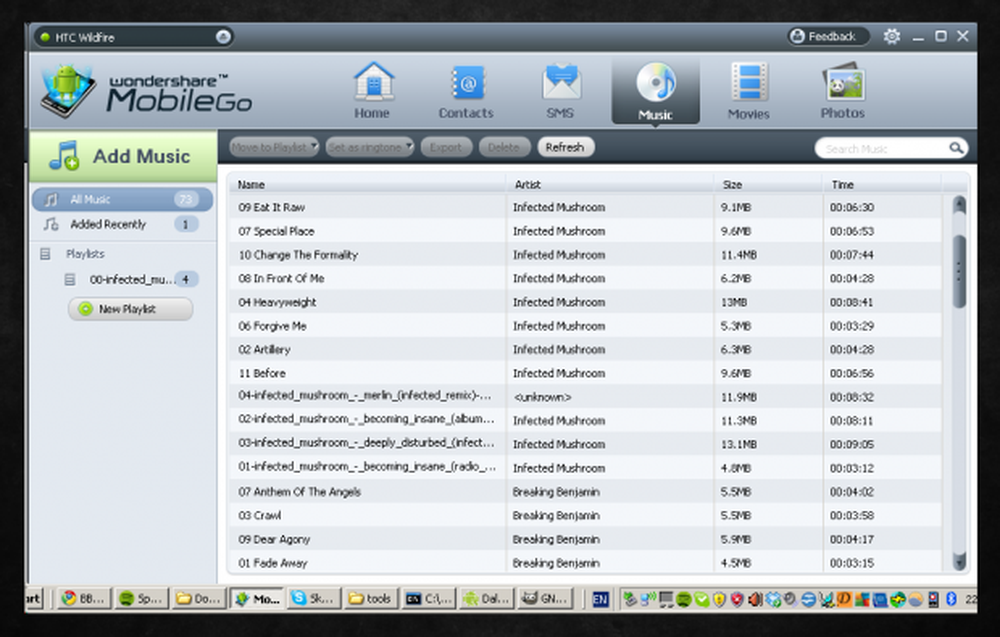Select the song 07 Special Place

pos(585,231)
